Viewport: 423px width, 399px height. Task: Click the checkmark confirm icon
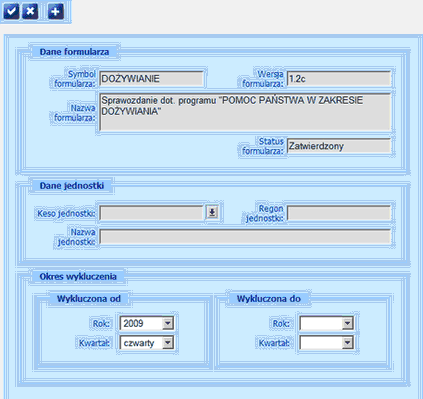[11, 11]
